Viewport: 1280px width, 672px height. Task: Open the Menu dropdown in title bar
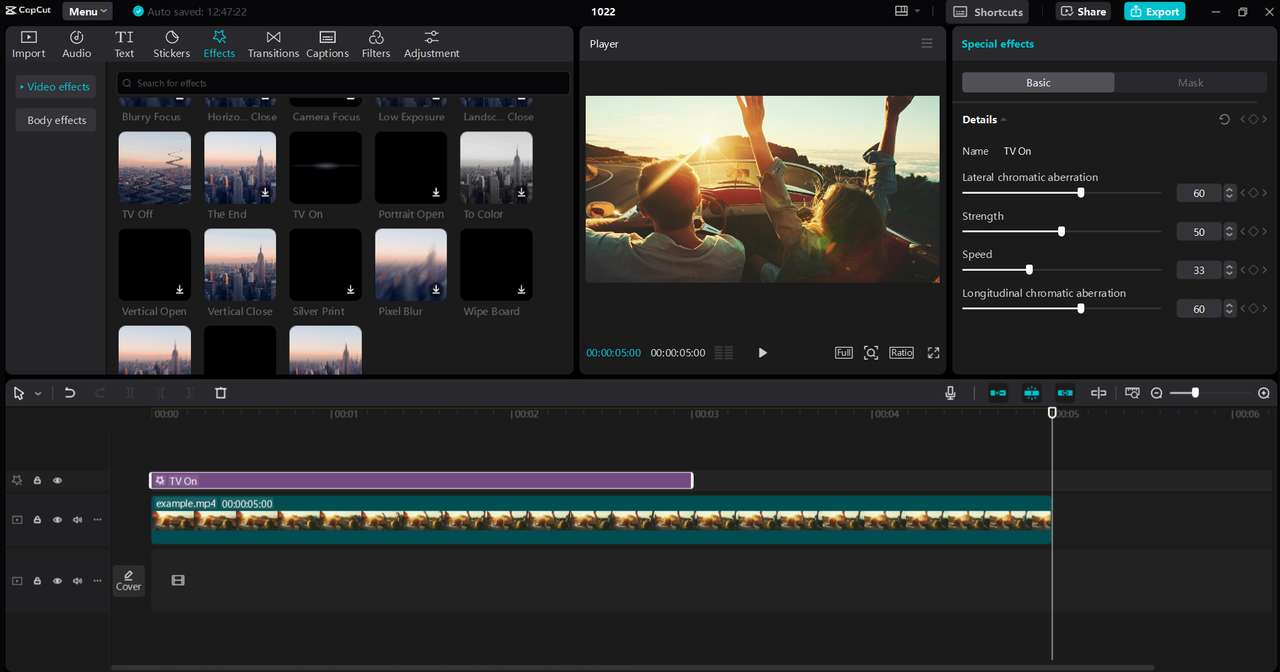[x=87, y=11]
